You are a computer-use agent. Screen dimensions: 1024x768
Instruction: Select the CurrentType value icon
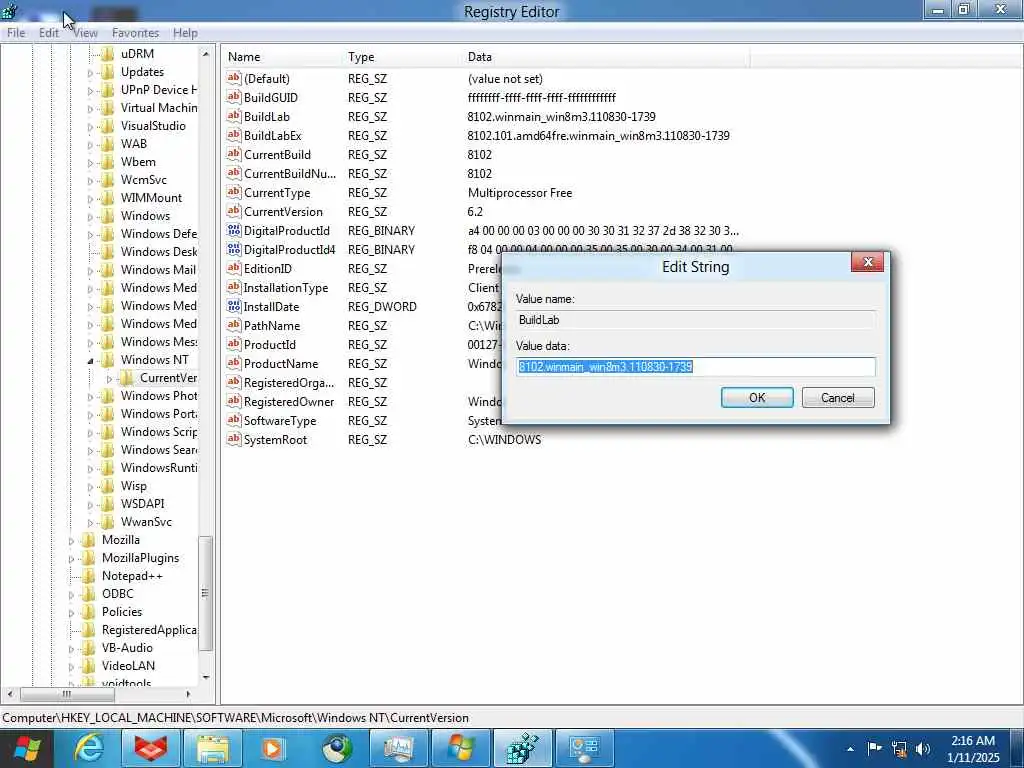234,192
